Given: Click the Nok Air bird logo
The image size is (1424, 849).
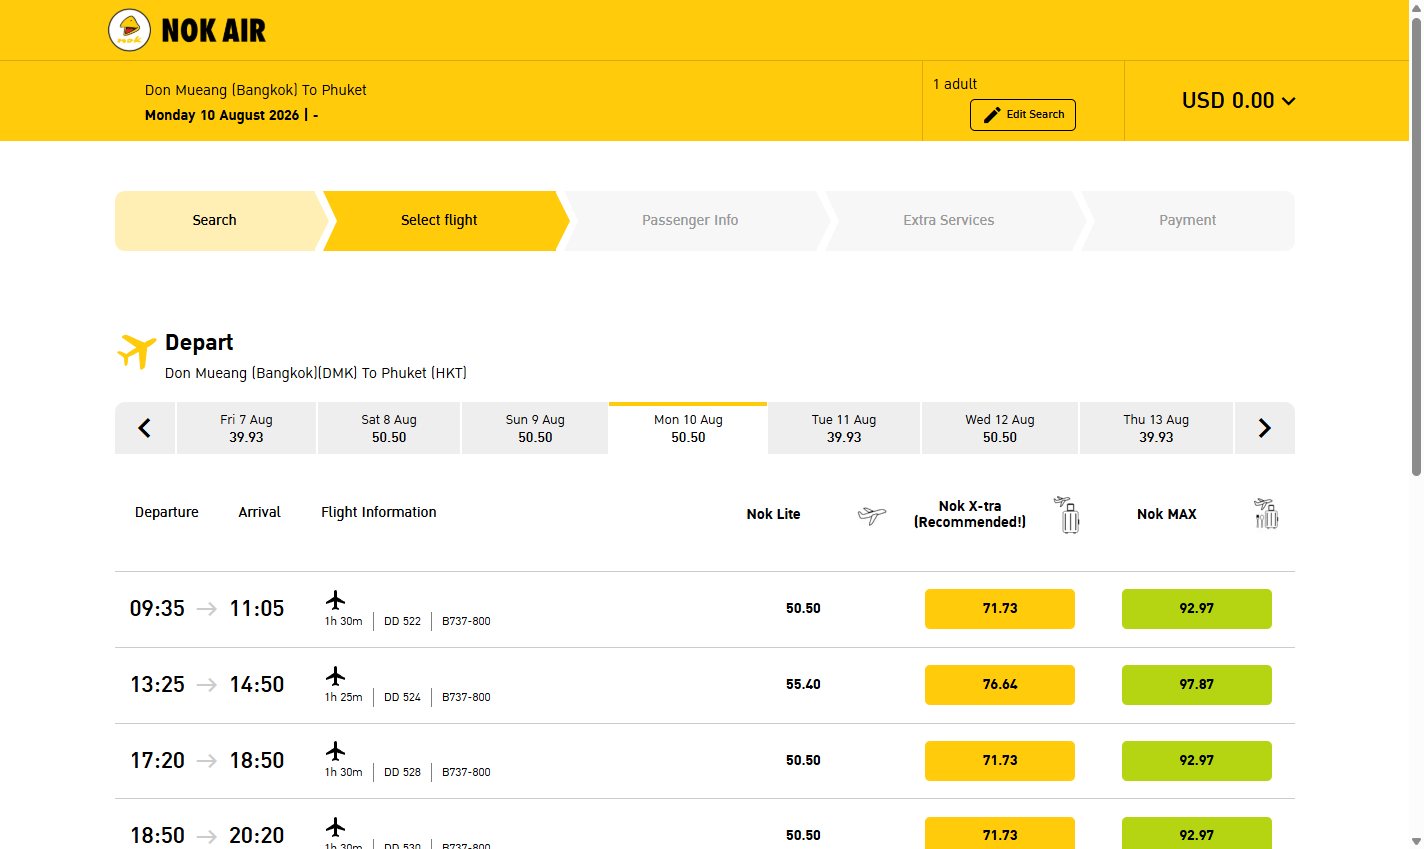Looking at the screenshot, I should click(130, 30).
